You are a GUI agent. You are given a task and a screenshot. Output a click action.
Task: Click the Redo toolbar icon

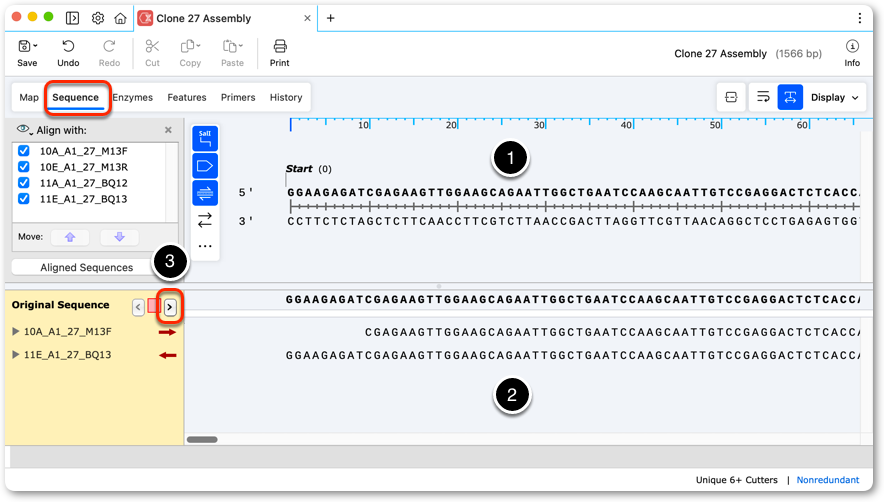[109, 46]
